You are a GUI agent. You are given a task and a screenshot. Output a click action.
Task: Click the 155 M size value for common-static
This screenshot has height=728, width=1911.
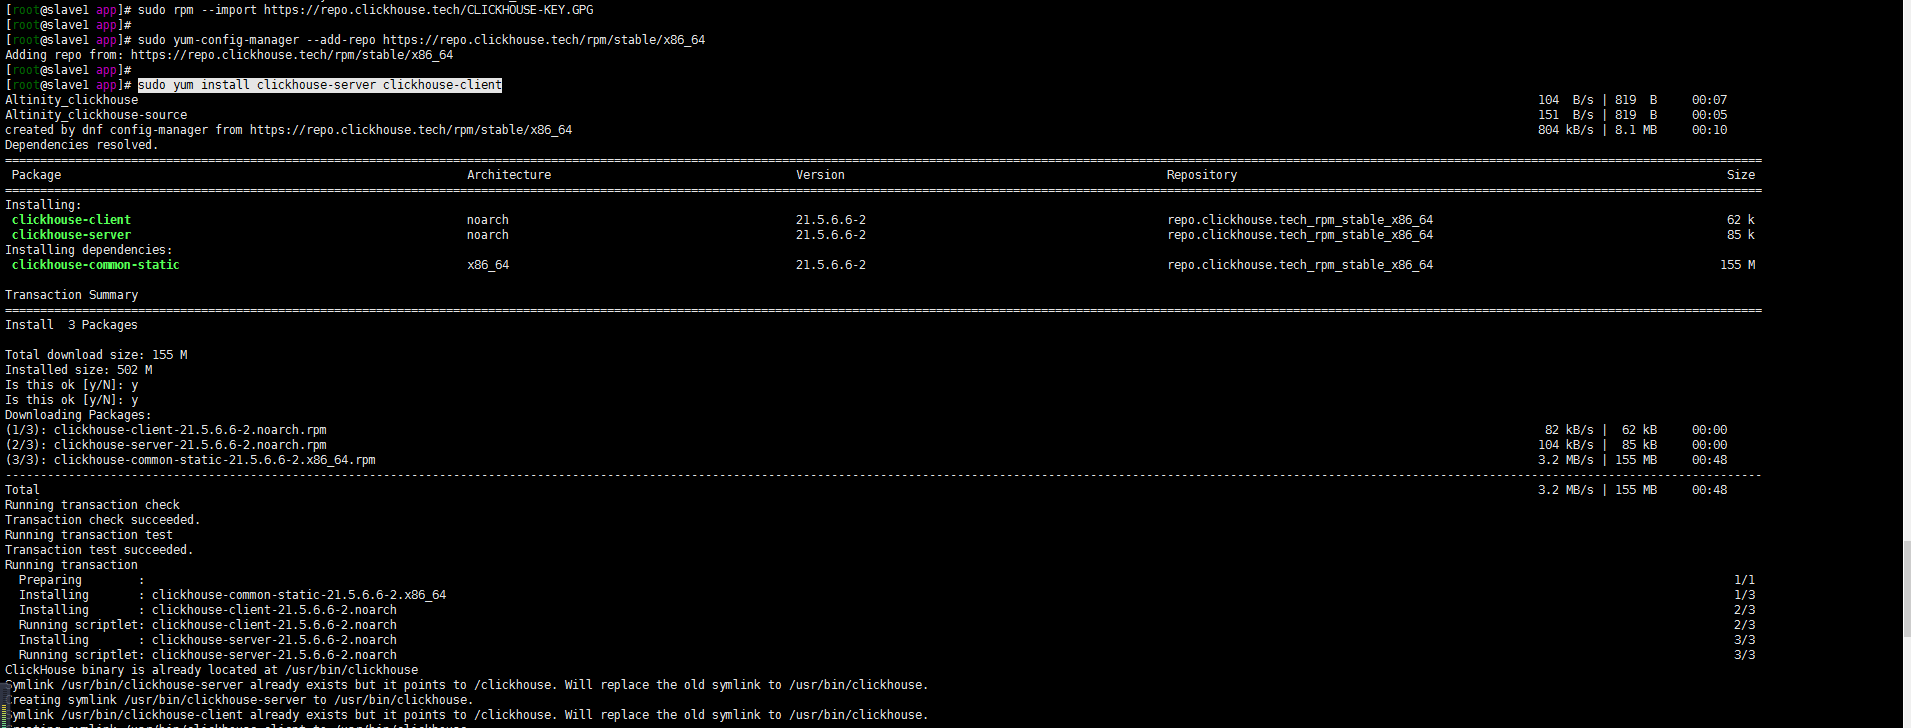point(1738,265)
